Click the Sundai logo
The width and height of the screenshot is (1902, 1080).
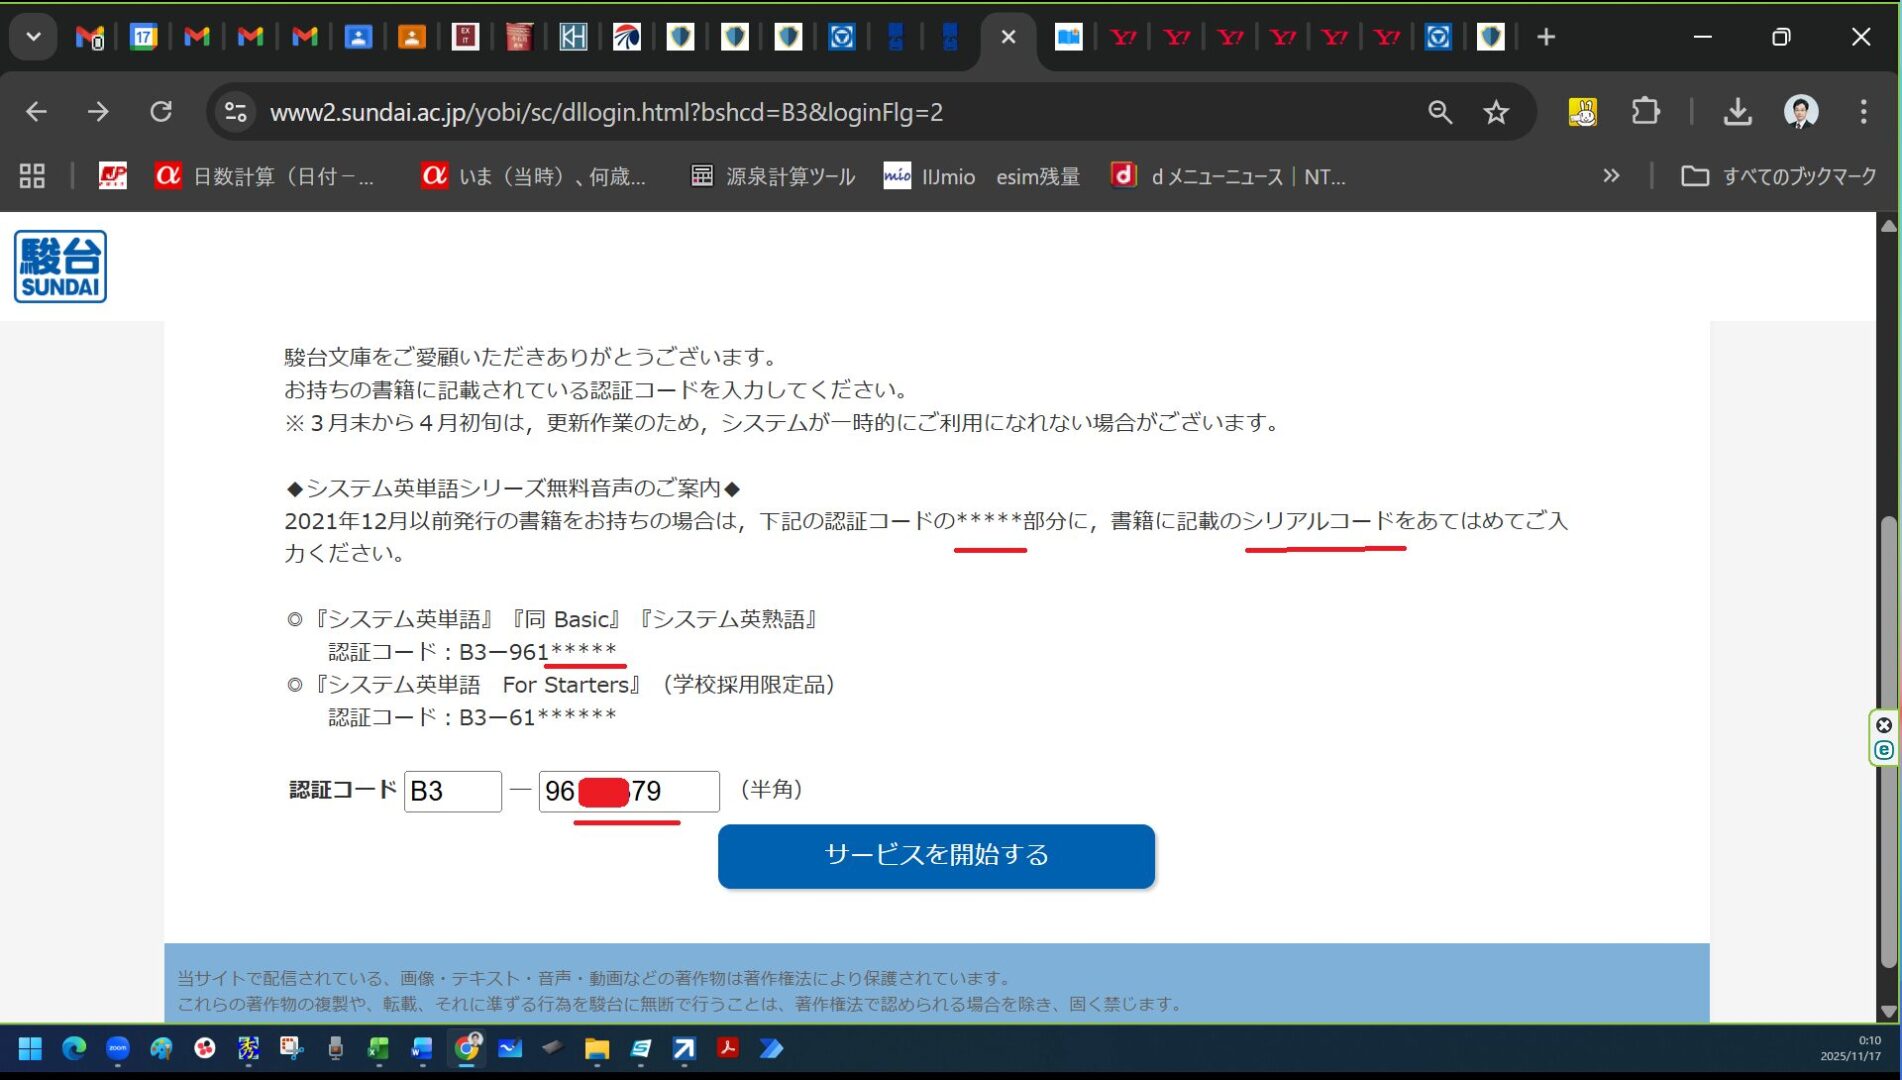tap(60, 267)
